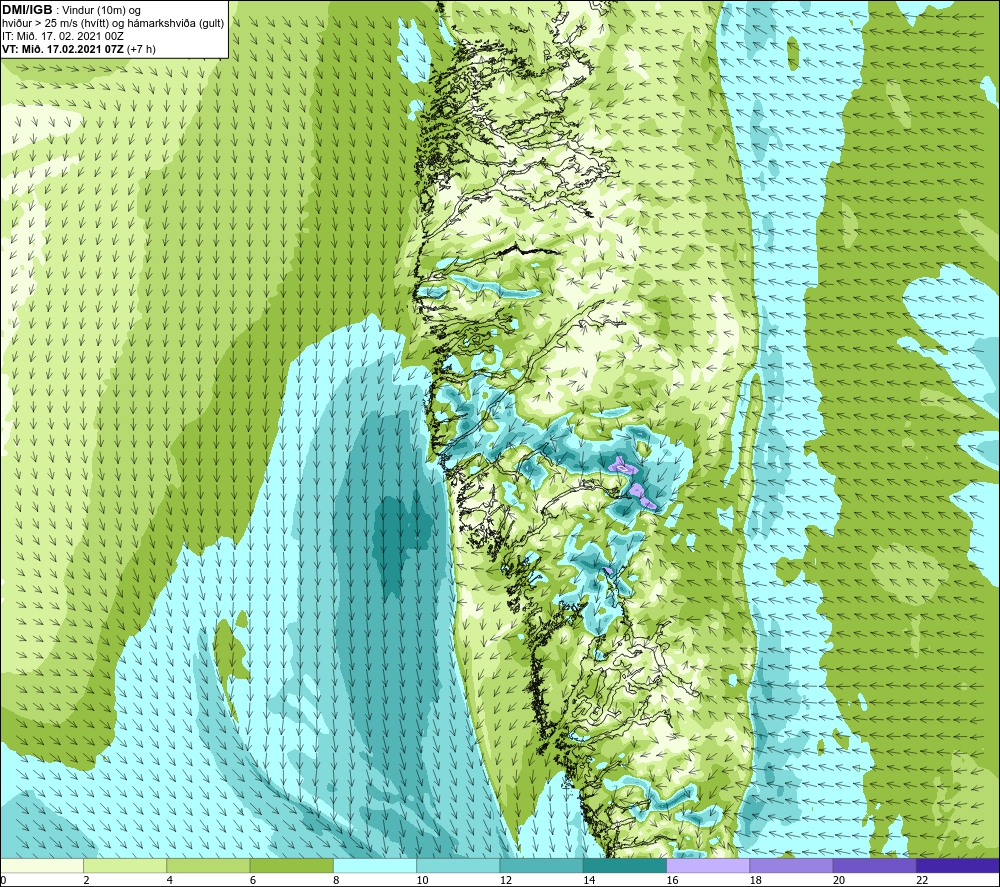Click the 6–8 m/s olive green legend swatch
The width and height of the screenshot is (1000, 887).
pyautogui.click(x=291, y=865)
